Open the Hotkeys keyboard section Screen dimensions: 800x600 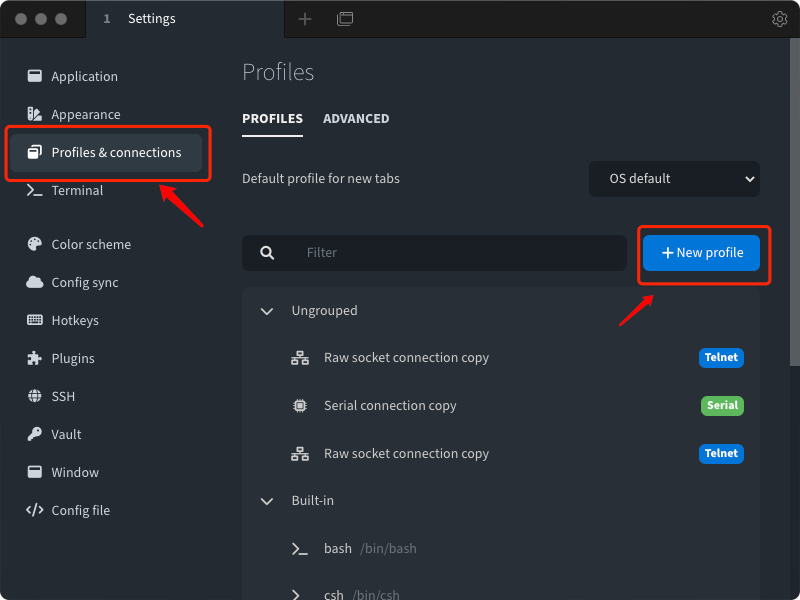point(74,320)
